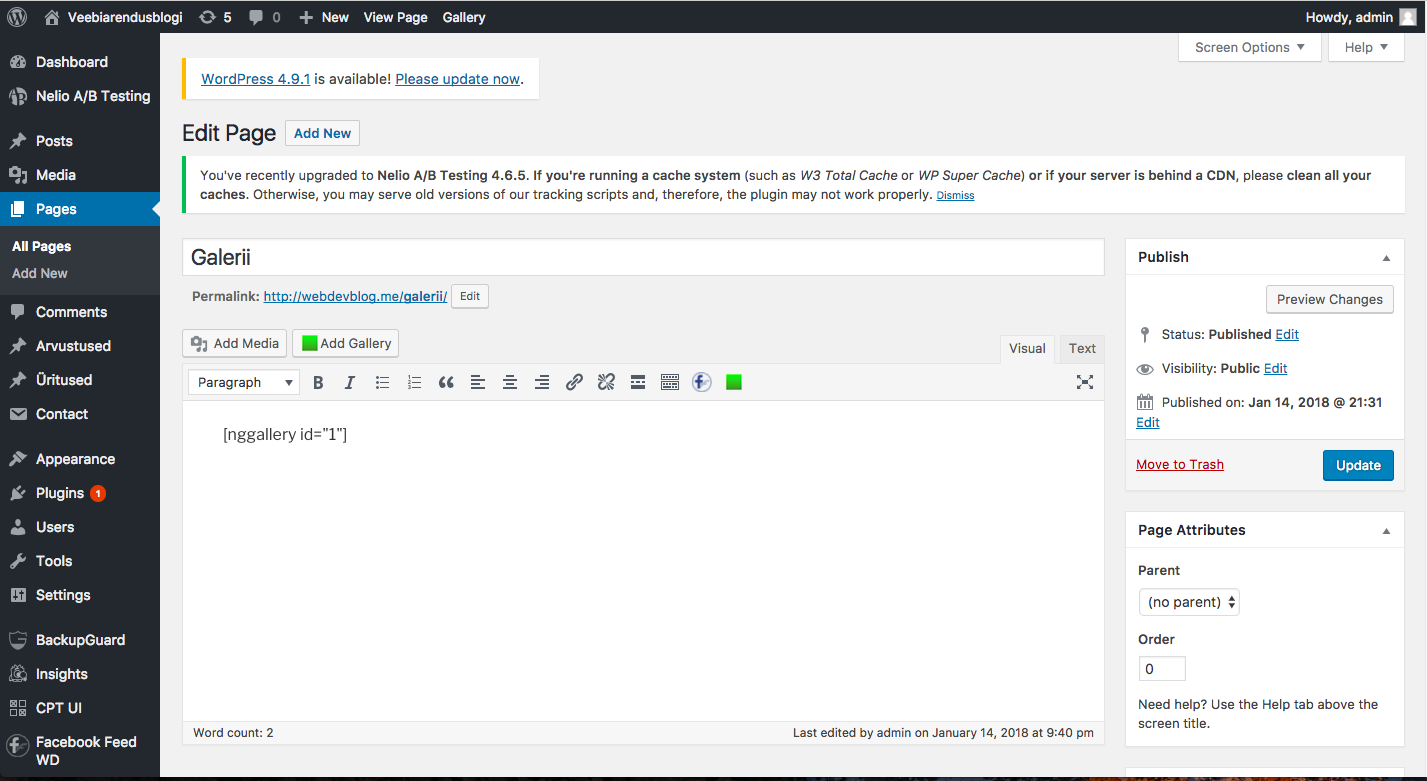Insert a numbered list
The width and height of the screenshot is (1427, 781).
tap(414, 382)
